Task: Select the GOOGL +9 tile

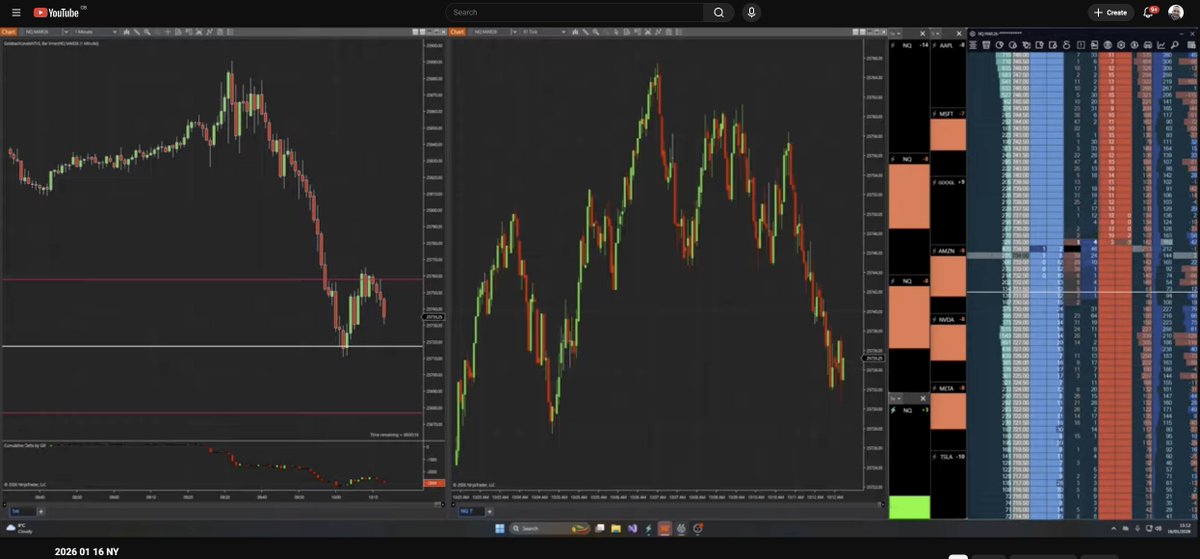Action: tap(947, 183)
